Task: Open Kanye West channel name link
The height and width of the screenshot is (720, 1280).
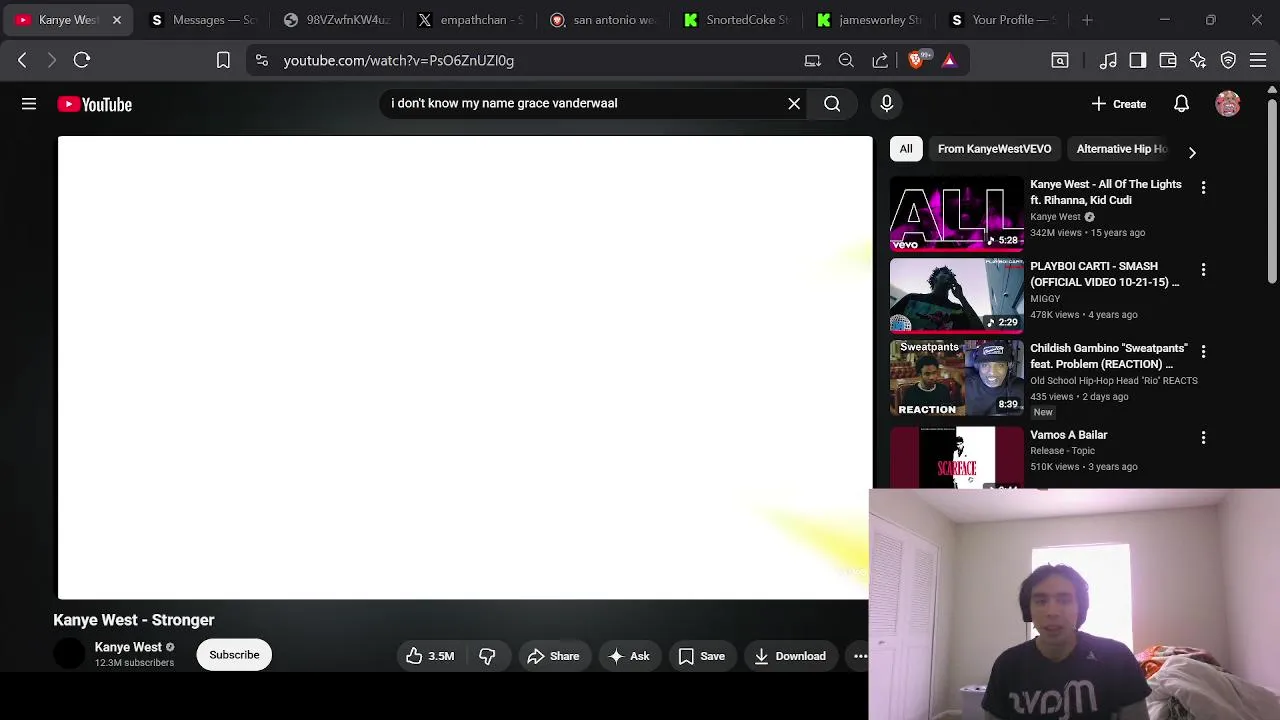Action: click(x=128, y=647)
